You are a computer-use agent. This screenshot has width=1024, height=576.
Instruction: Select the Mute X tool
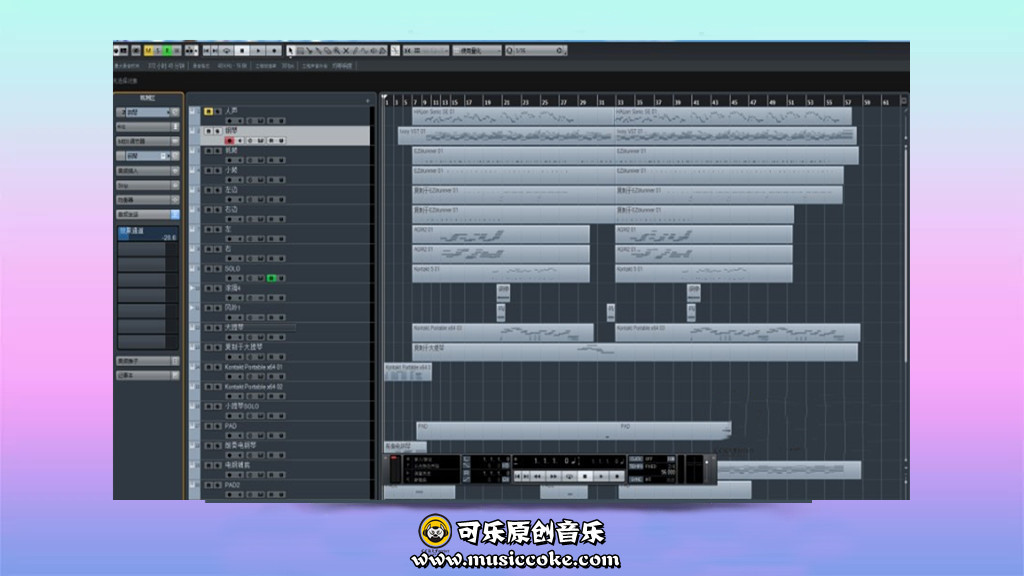[346, 51]
